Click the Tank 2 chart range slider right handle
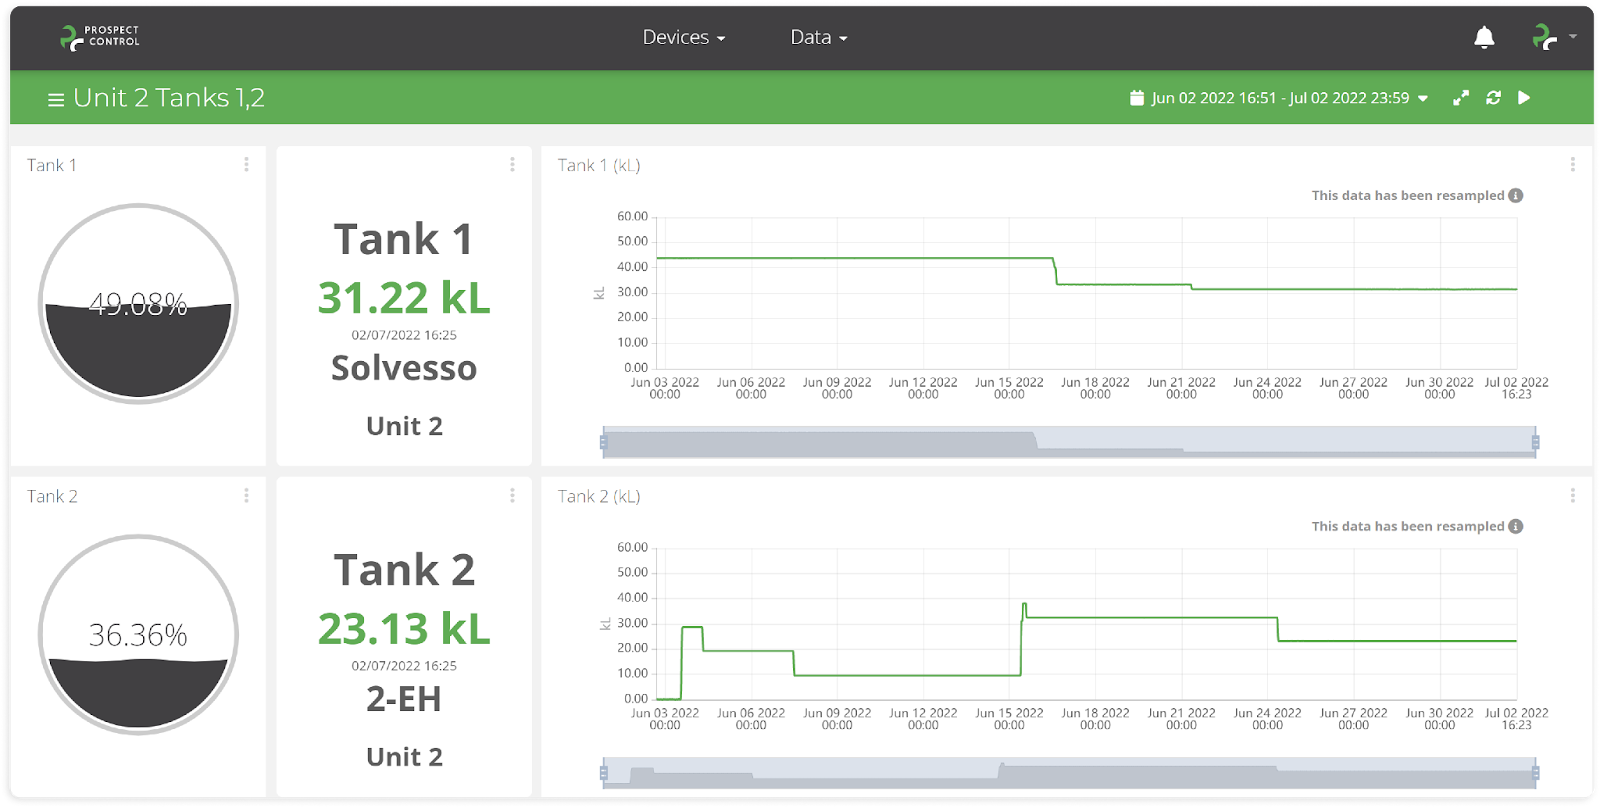This screenshot has height=808, width=1600. pyautogui.click(x=1535, y=773)
